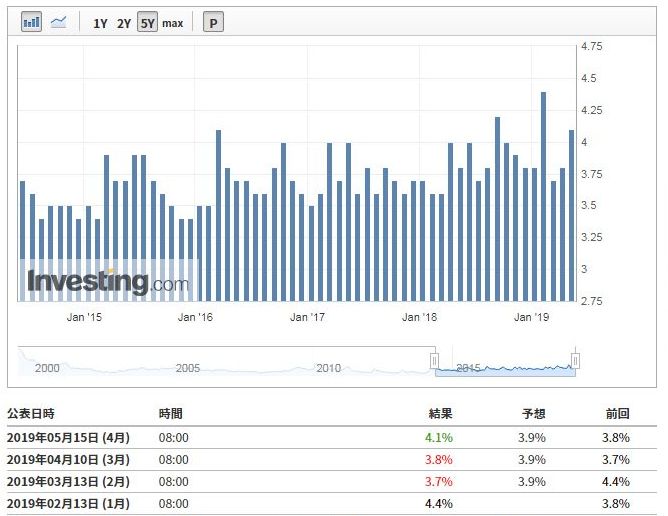Select the 2Y time range
The height and width of the screenshot is (516, 668).
point(124,23)
